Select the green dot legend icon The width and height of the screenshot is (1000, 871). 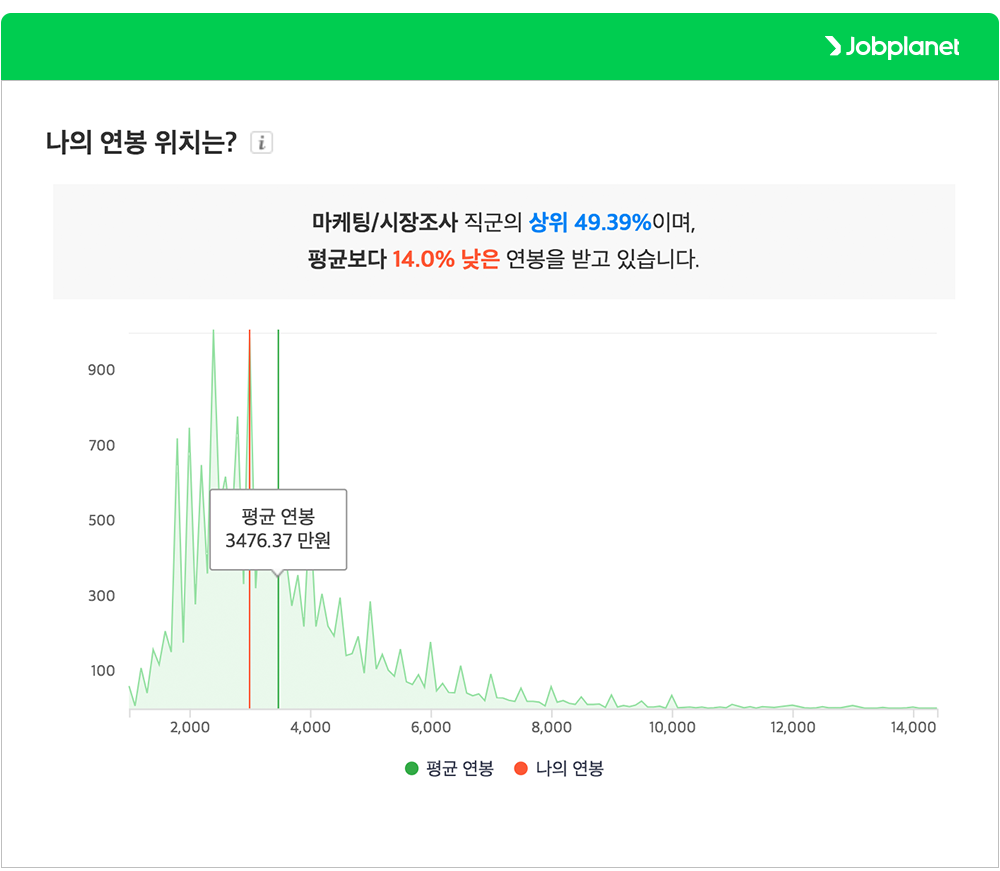click(x=409, y=770)
